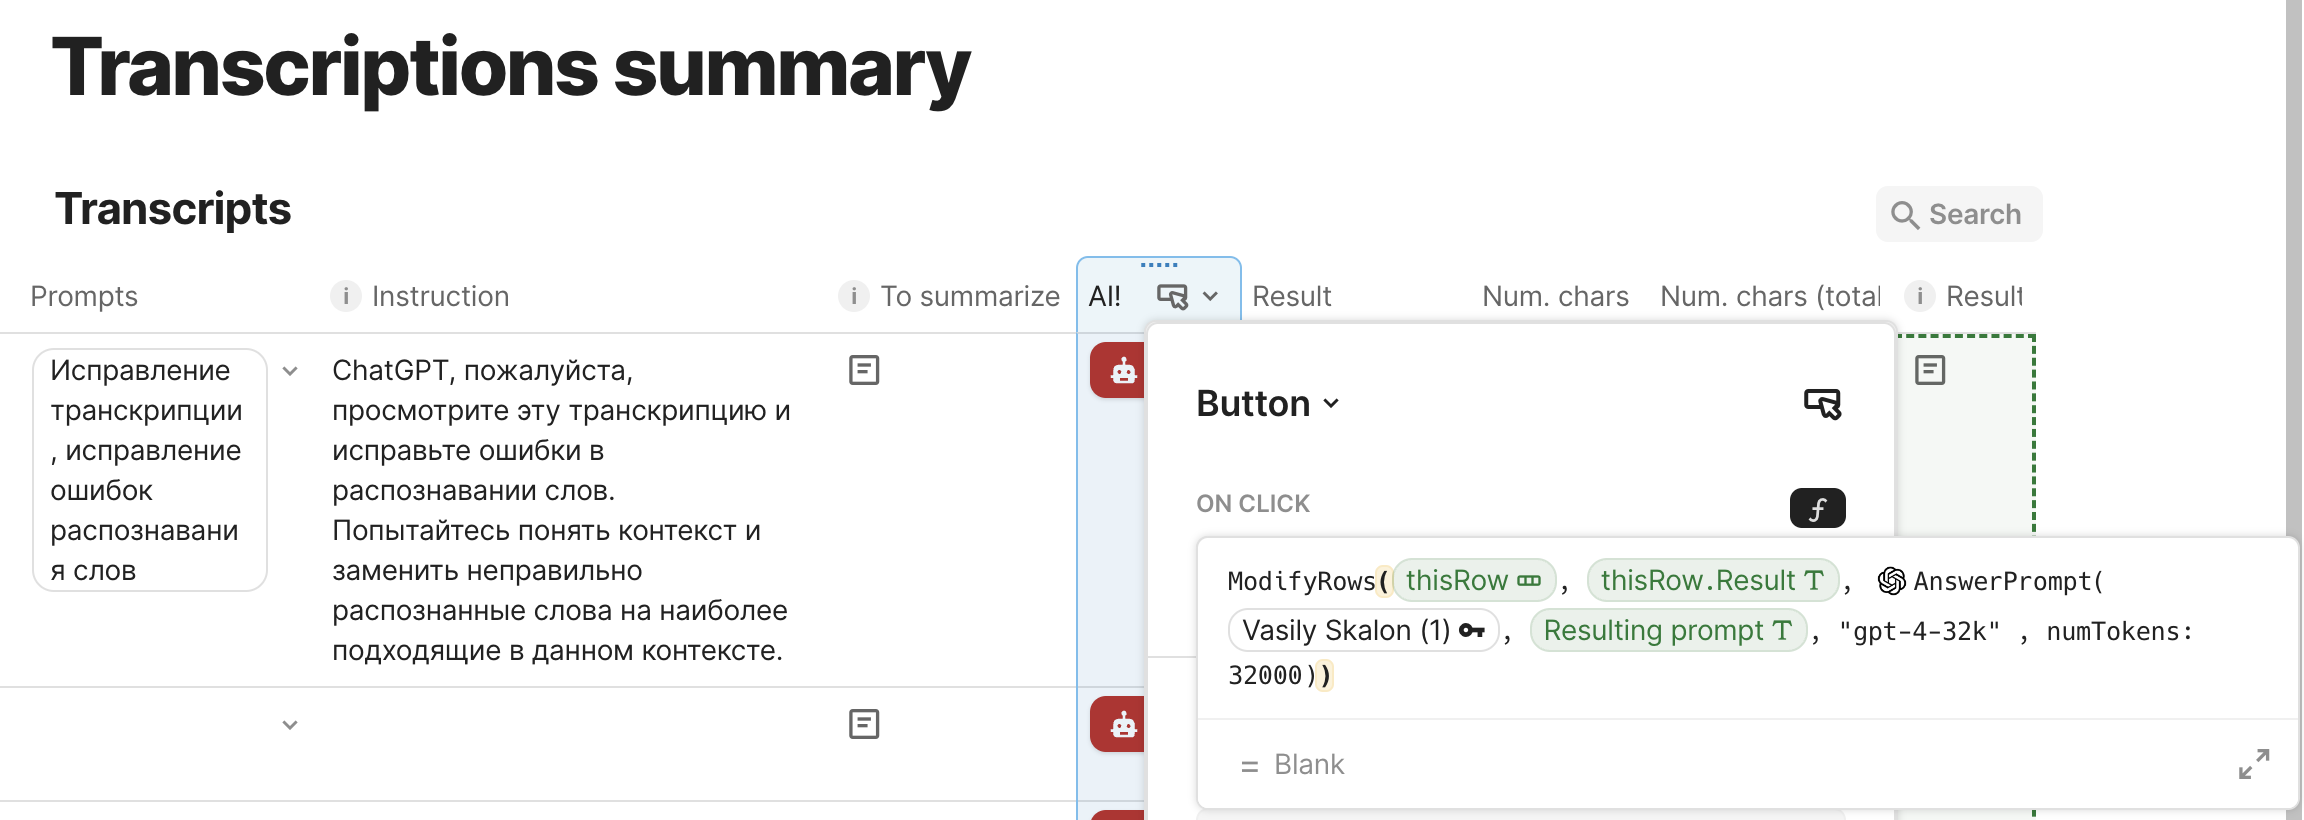Click ModifyRows in the formula editor
Image resolution: width=2304 pixels, height=820 pixels.
click(x=1301, y=581)
